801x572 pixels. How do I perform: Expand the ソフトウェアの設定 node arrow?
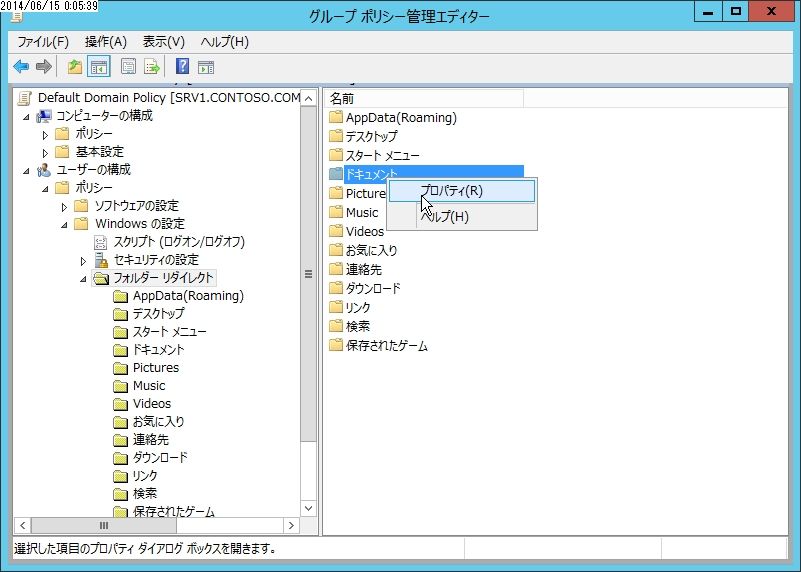click(64, 207)
